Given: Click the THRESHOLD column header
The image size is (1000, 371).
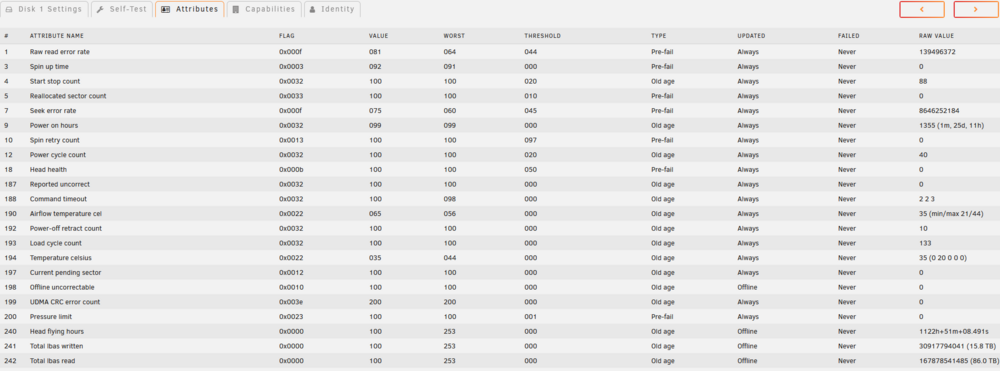Looking at the screenshot, I should click(x=542, y=36).
